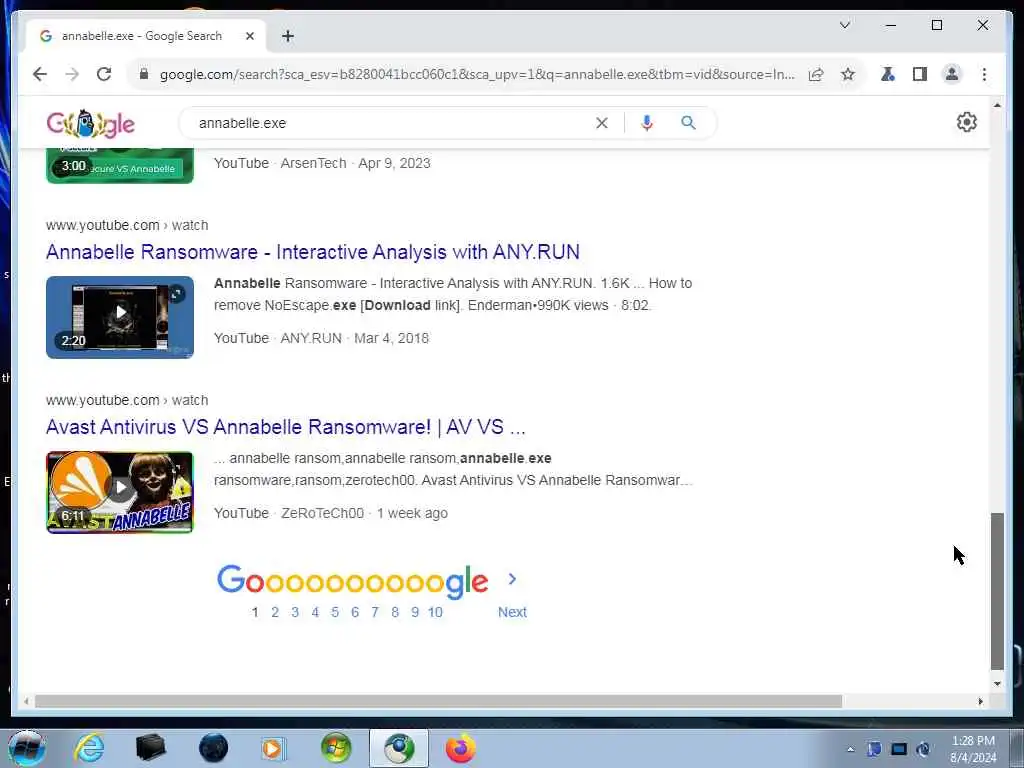Show hidden system tray icons
1024x768 pixels.
[850, 749]
